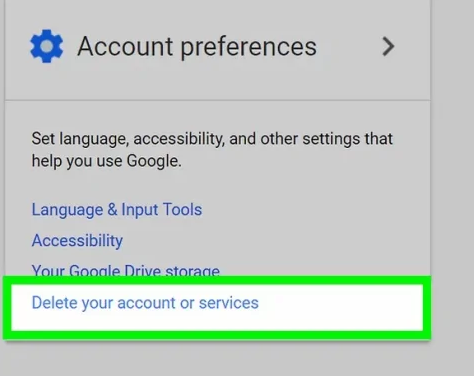Click the bright green highlight border

tap(217, 280)
